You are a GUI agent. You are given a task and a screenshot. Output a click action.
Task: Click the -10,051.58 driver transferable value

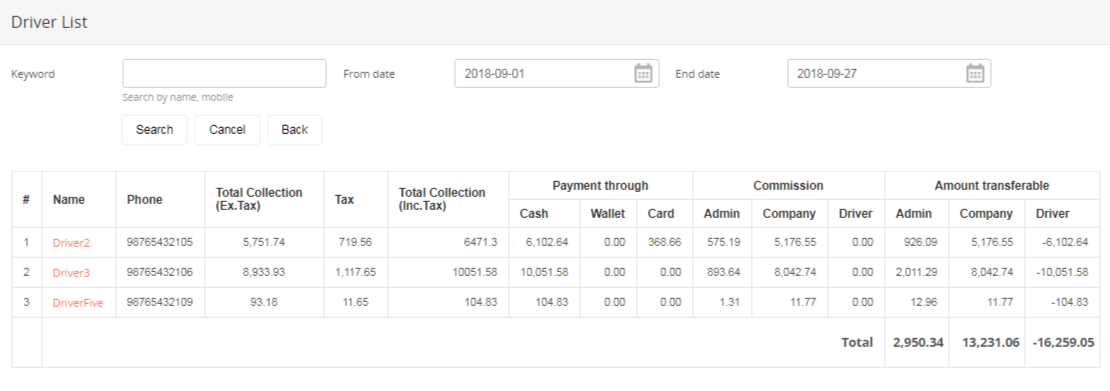coord(1063,273)
